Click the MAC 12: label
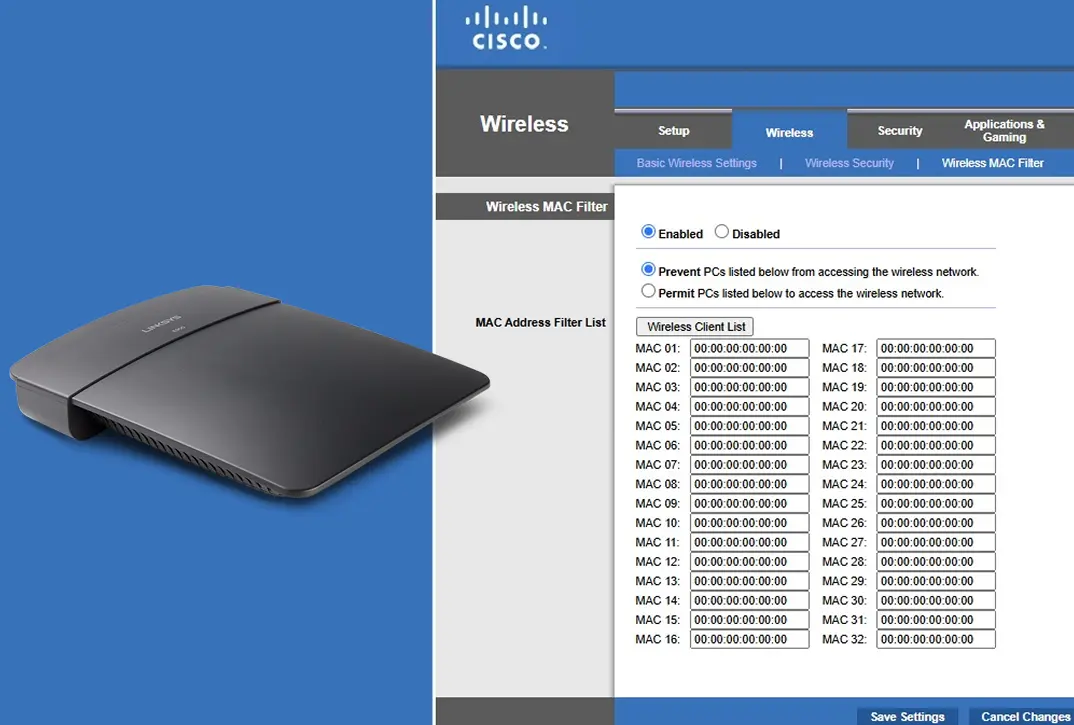 (x=658, y=562)
